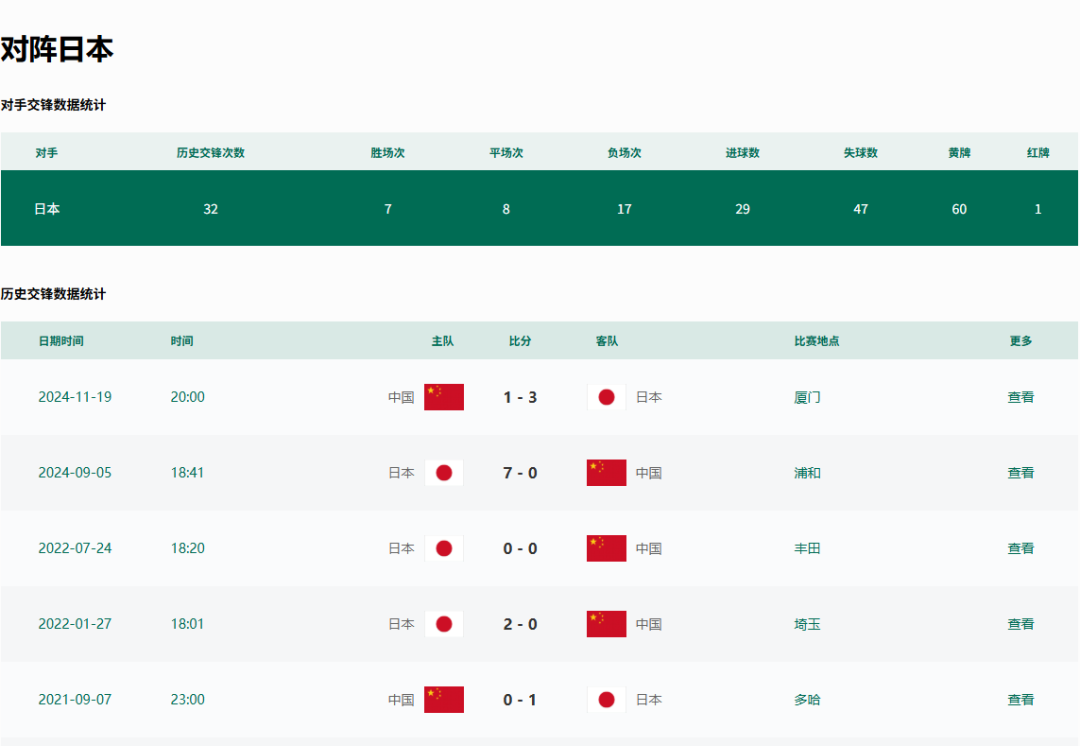This screenshot has width=1080, height=746.
Task: View details of the 多哈 match via 查看
Action: [x=1020, y=700]
